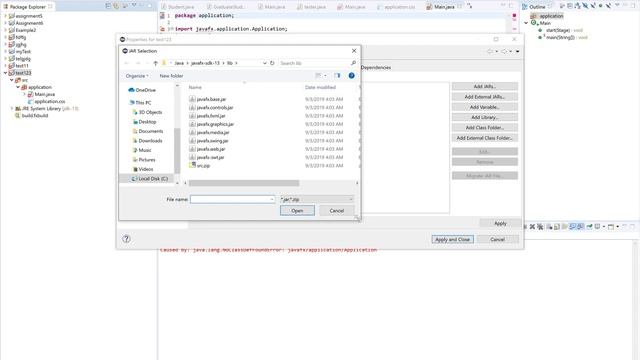Open the File name history dropdown arrow

272,199
